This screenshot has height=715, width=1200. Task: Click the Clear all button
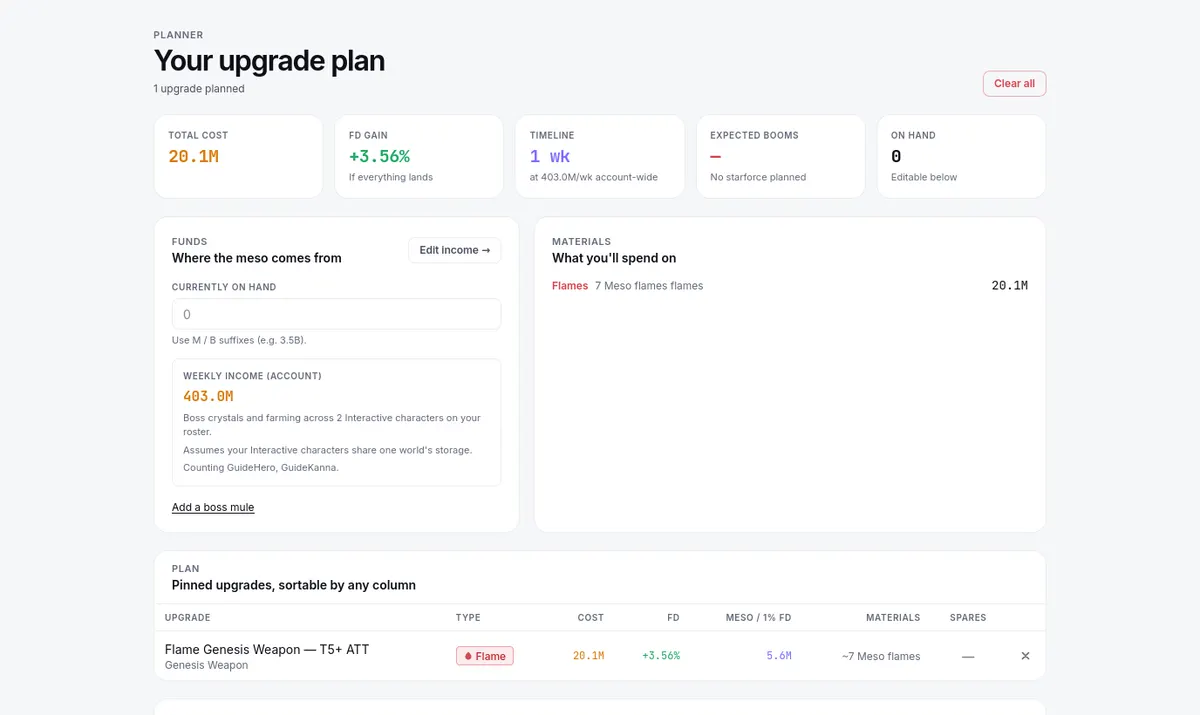point(1014,84)
